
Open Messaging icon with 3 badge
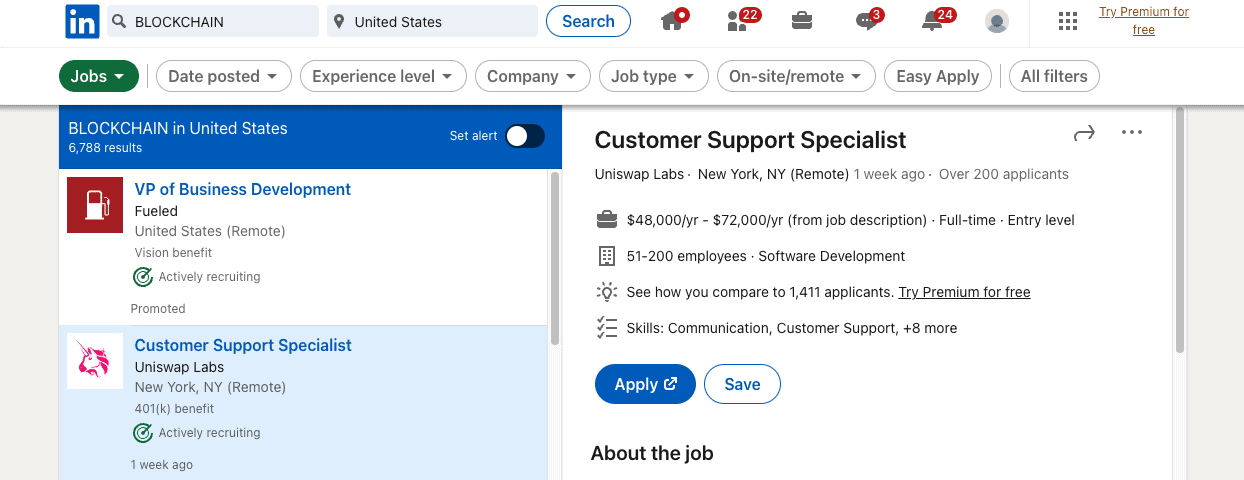tap(868, 21)
